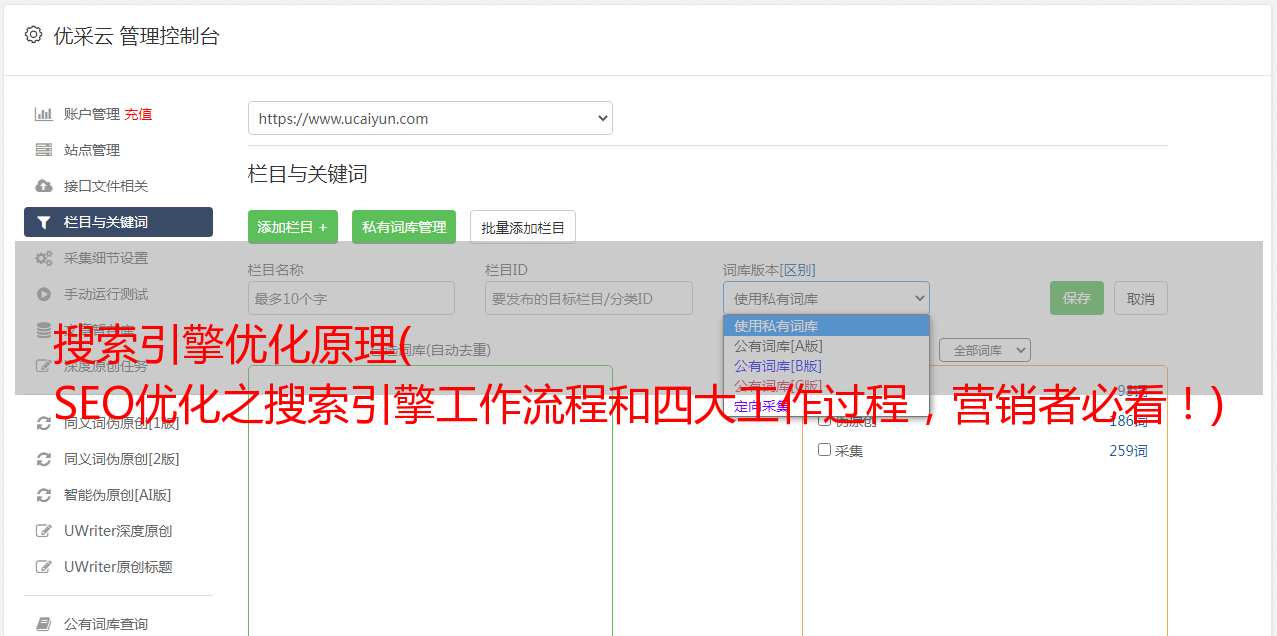
Task: Click the 批量添加栏目 button
Action: (523, 227)
